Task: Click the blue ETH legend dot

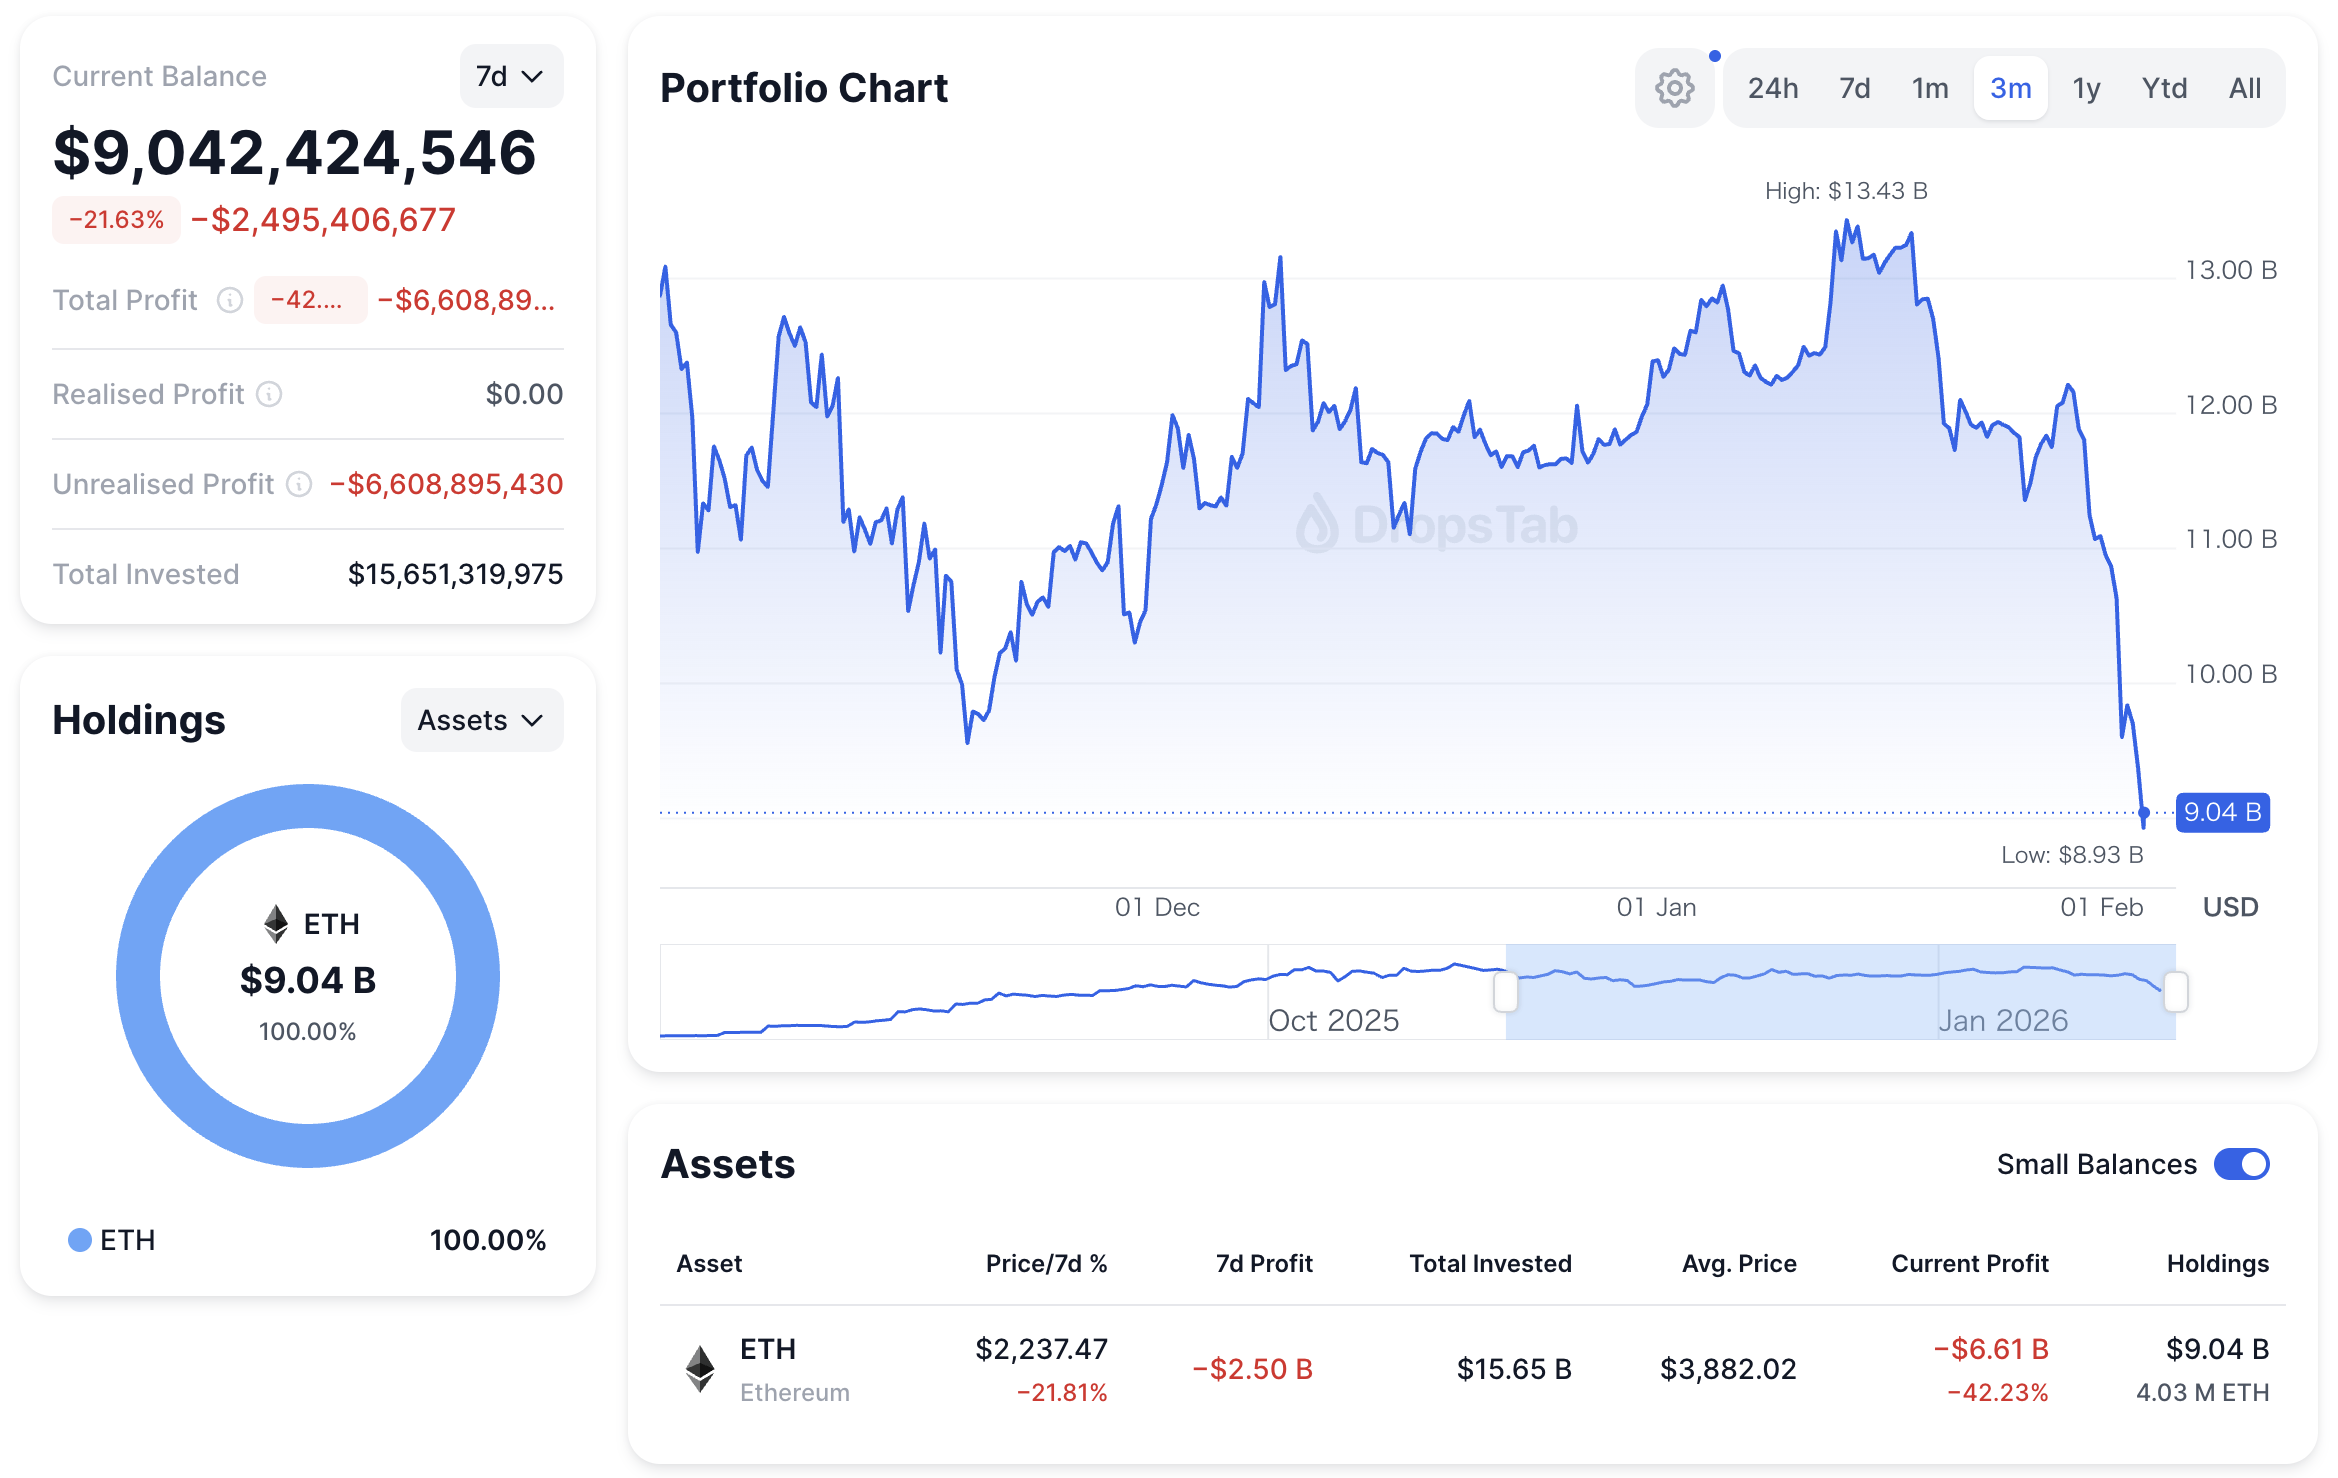Action: (80, 1240)
